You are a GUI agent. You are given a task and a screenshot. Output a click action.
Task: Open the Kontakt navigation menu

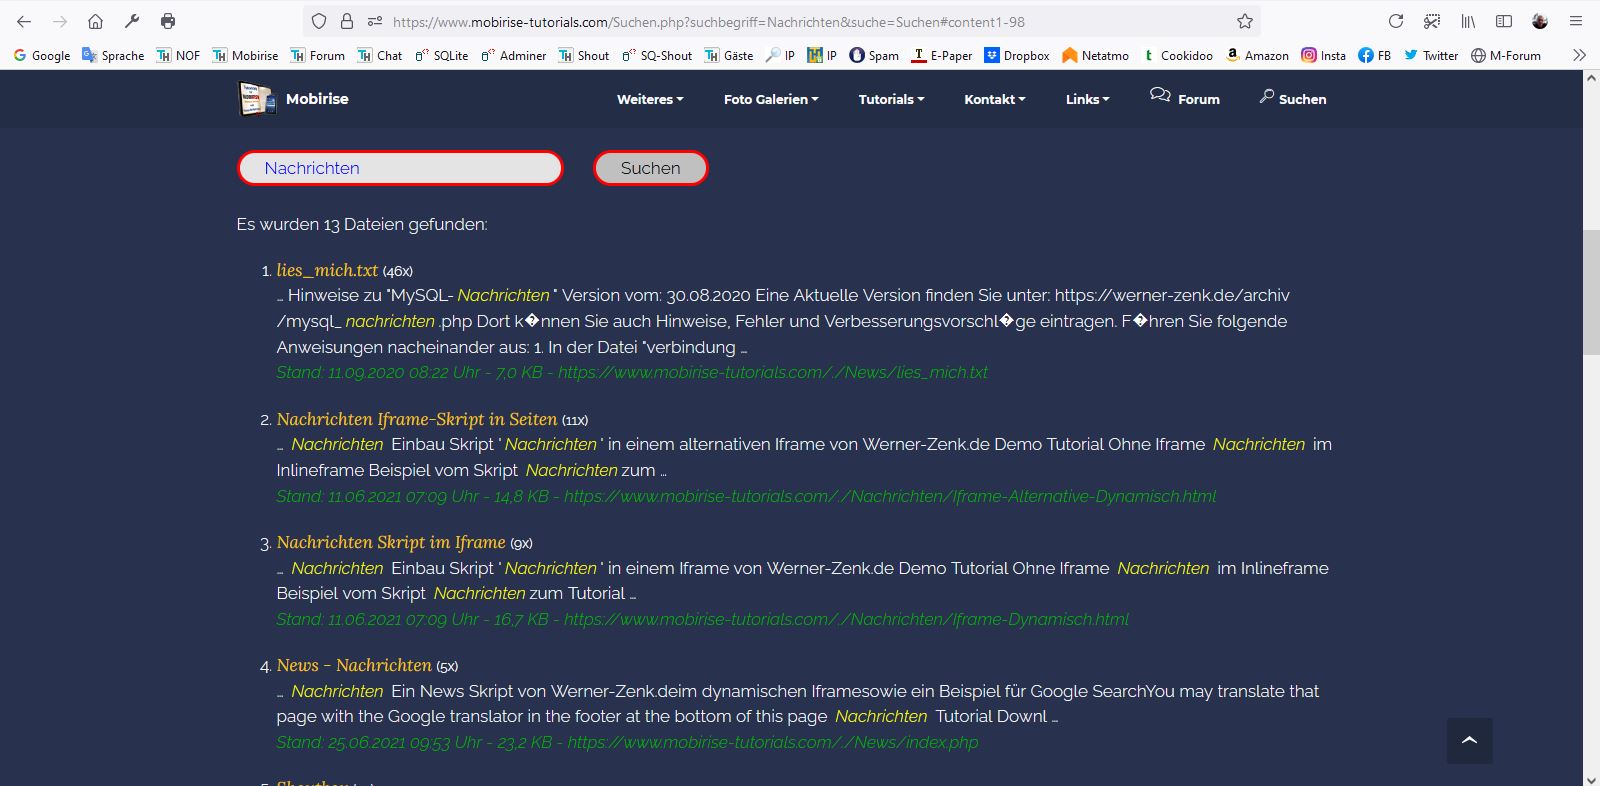click(x=994, y=99)
